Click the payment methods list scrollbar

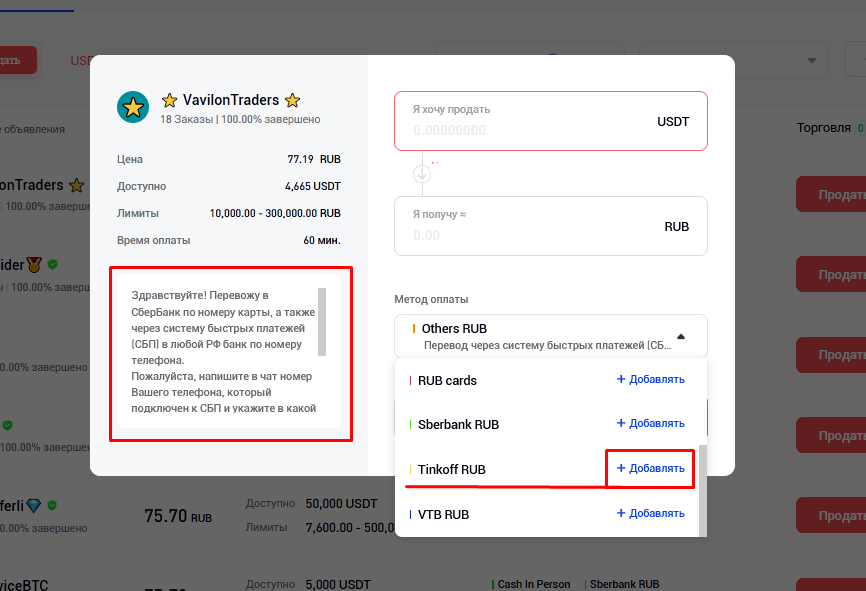(703, 490)
